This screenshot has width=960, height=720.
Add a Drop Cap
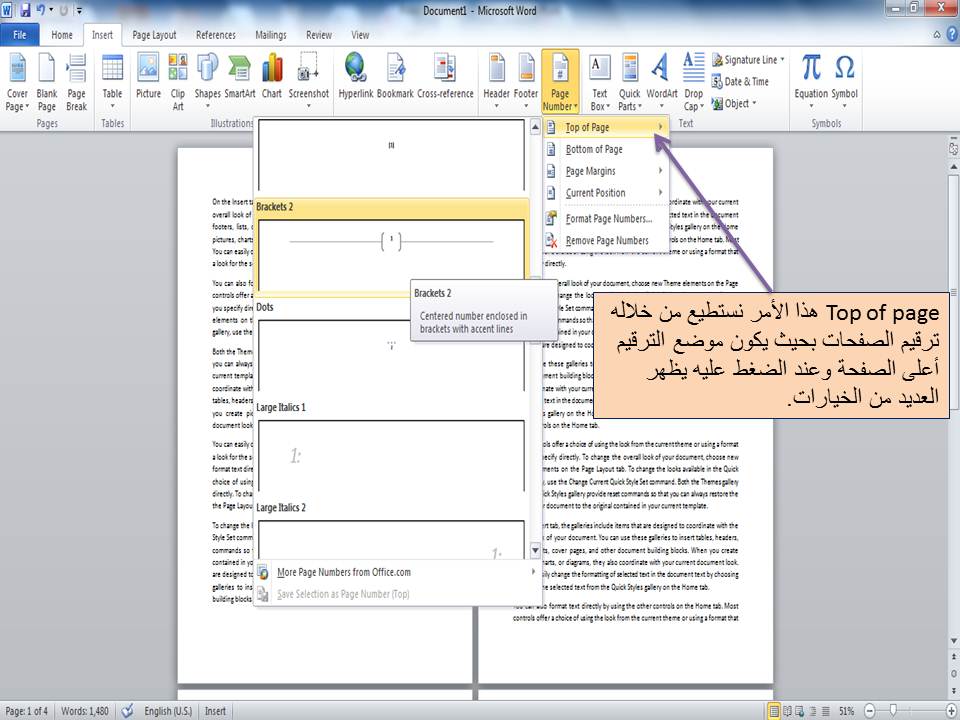693,83
